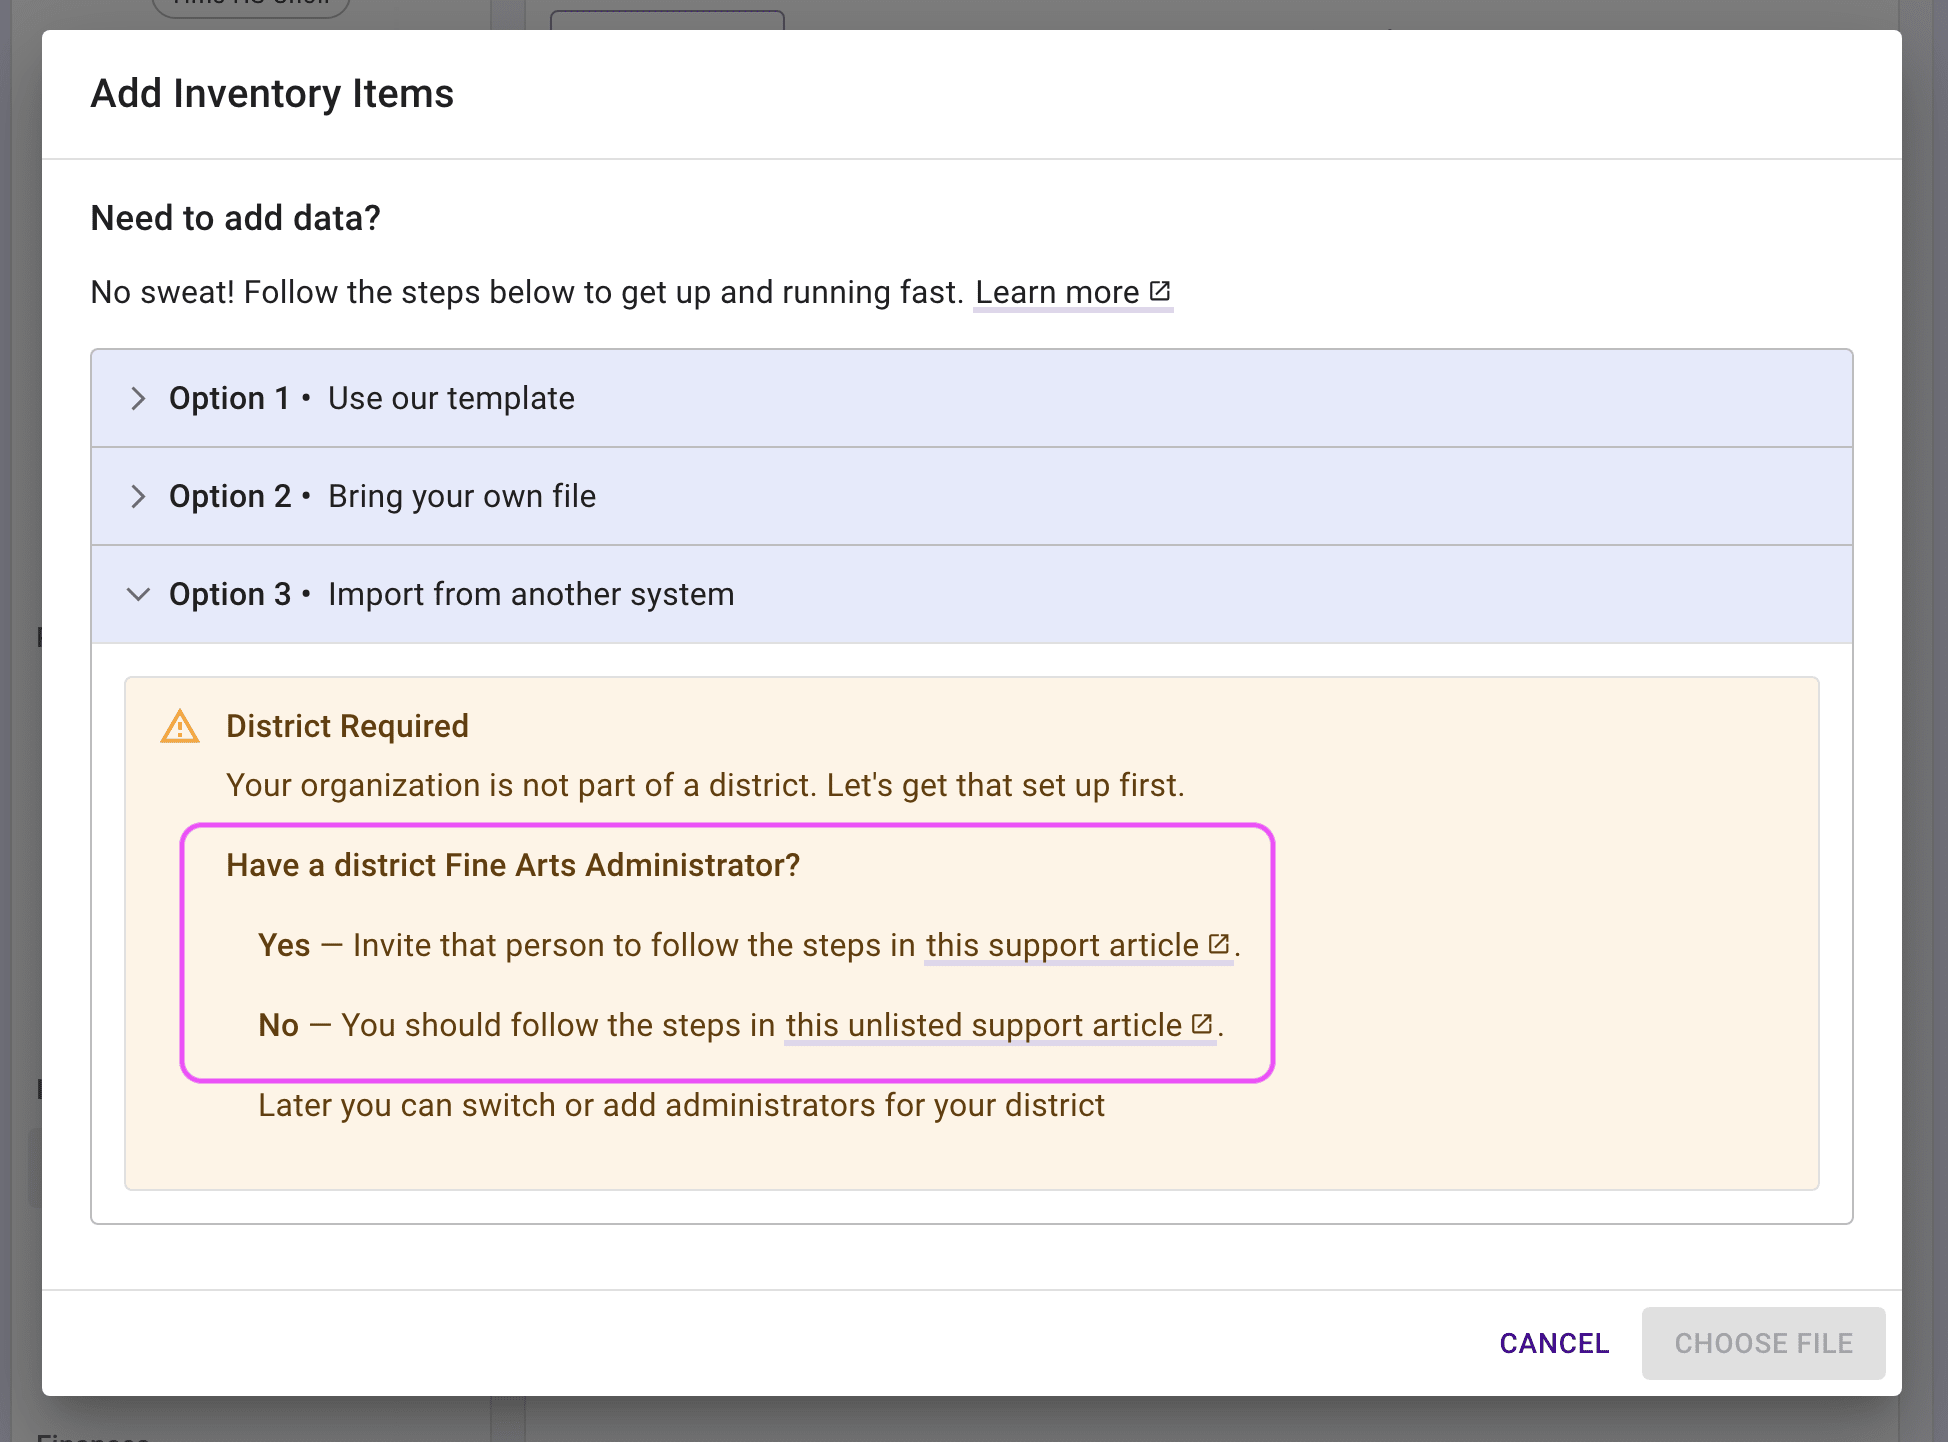Open the 'Bring your own file' option row
Image resolution: width=1948 pixels, height=1442 pixels.
click(x=461, y=497)
